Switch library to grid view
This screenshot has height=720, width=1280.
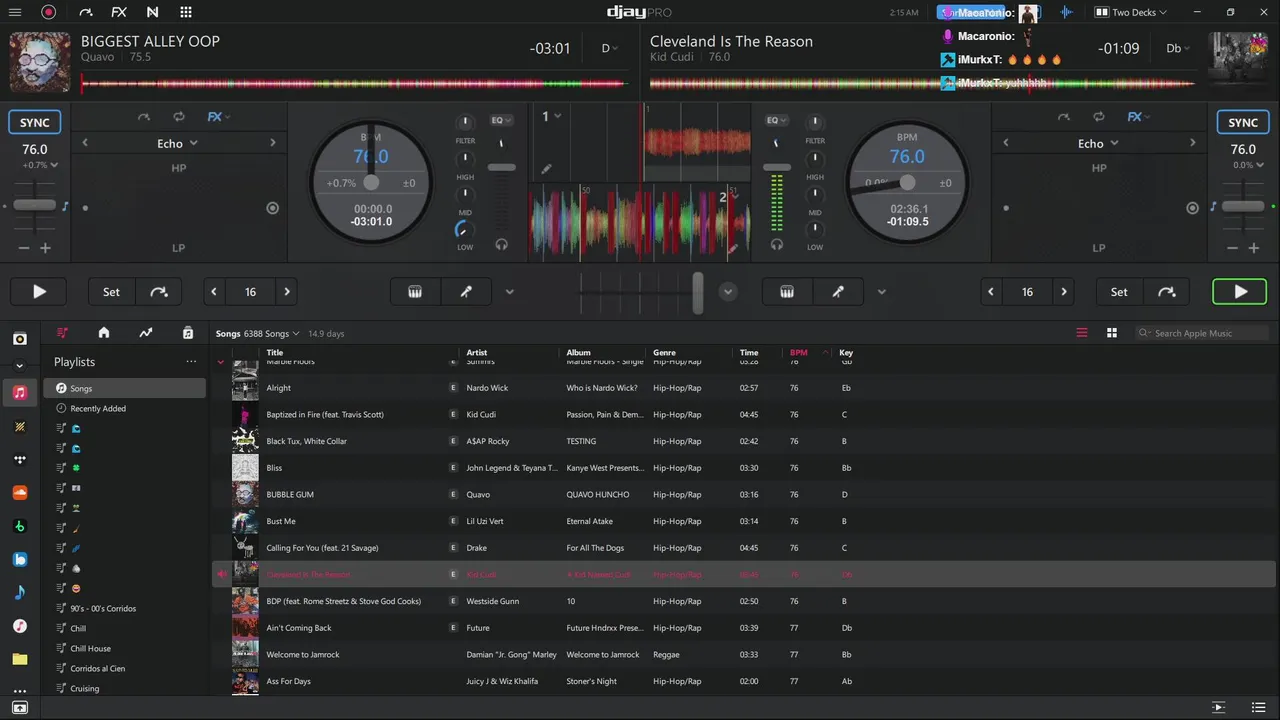[1111, 333]
